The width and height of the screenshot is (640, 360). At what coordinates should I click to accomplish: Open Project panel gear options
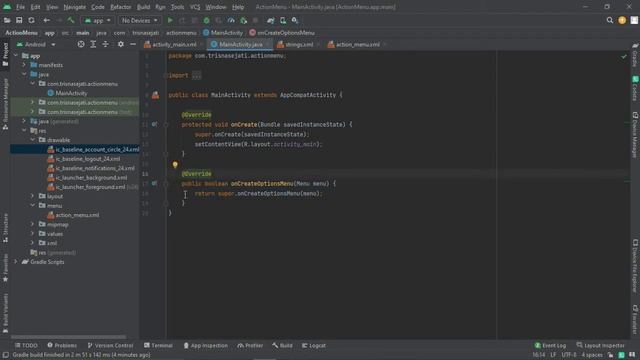coord(121,44)
